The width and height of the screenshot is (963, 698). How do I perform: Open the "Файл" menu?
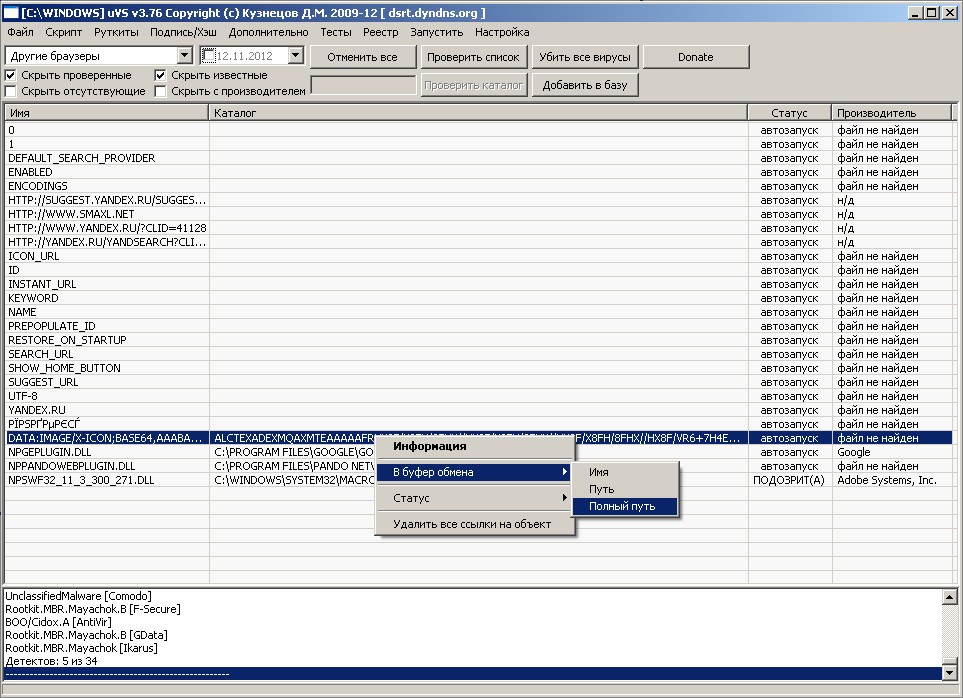20,32
